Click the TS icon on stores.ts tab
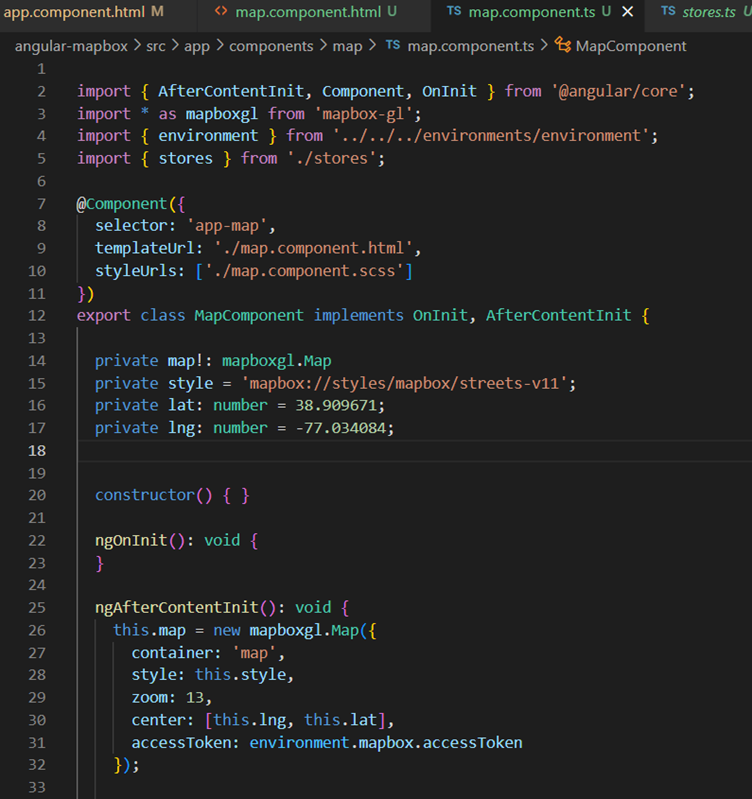 click(668, 12)
